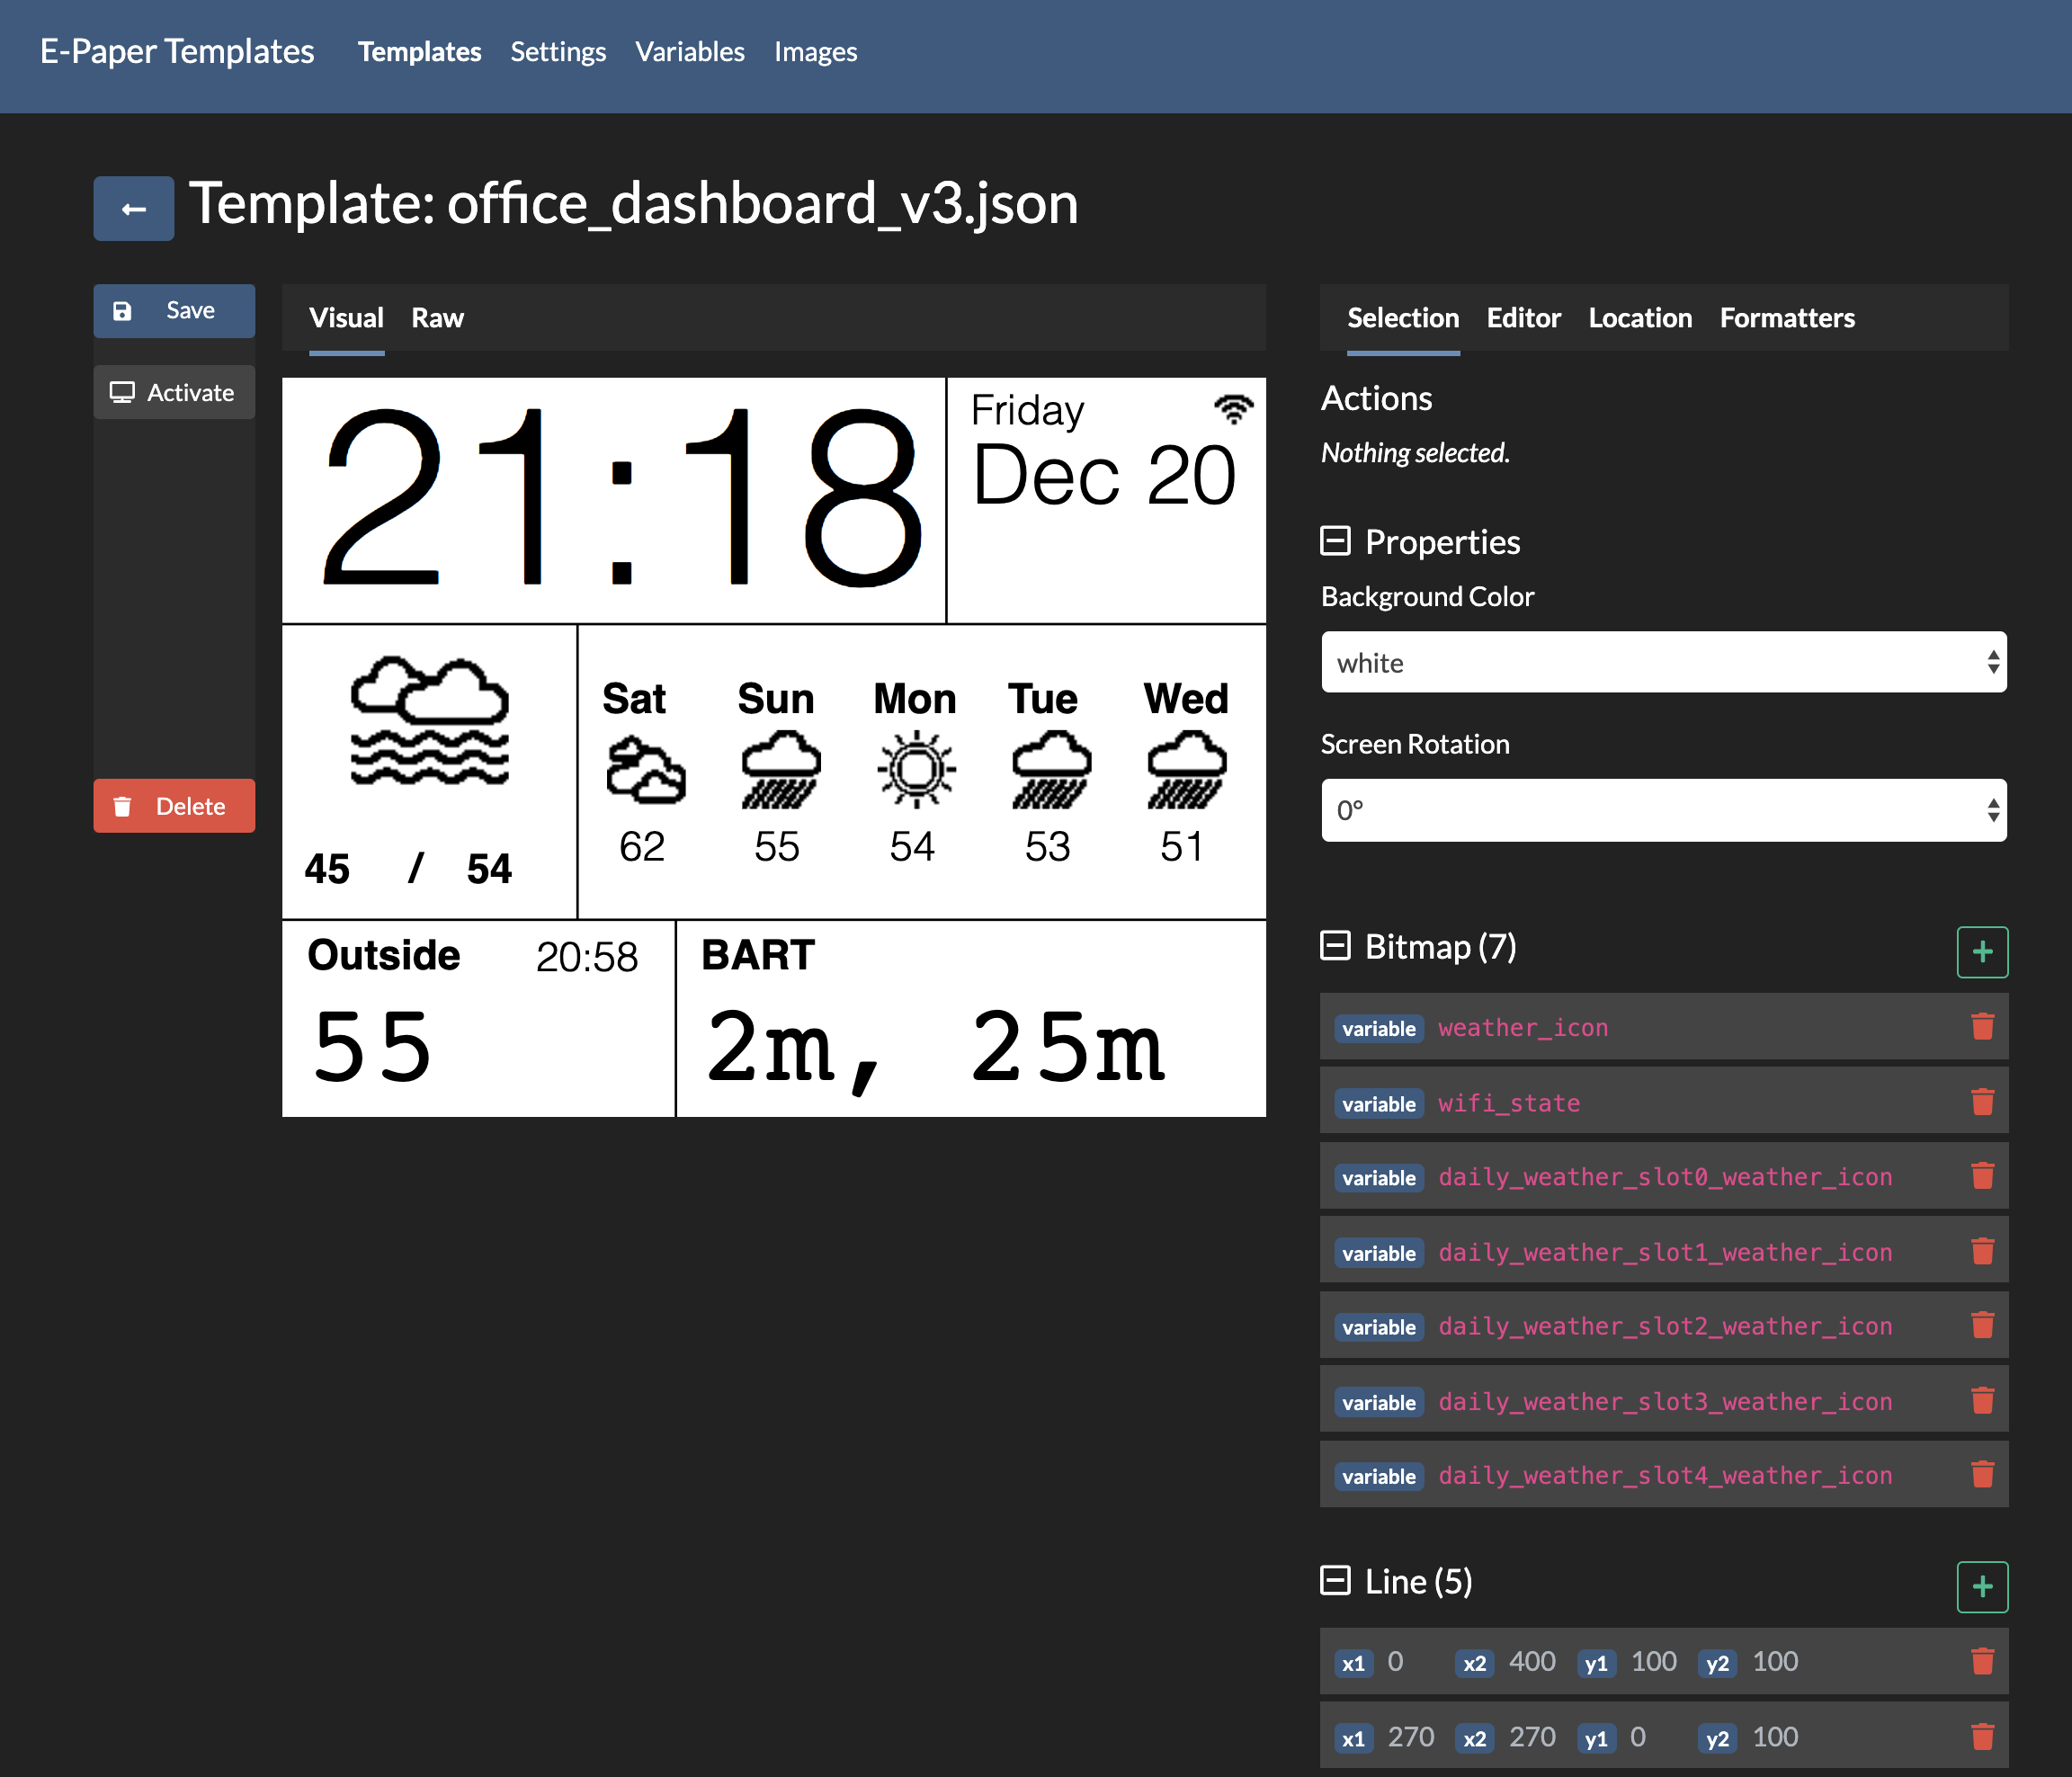Open the Variables menu item
This screenshot has height=1777, width=2072.
coord(689,52)
